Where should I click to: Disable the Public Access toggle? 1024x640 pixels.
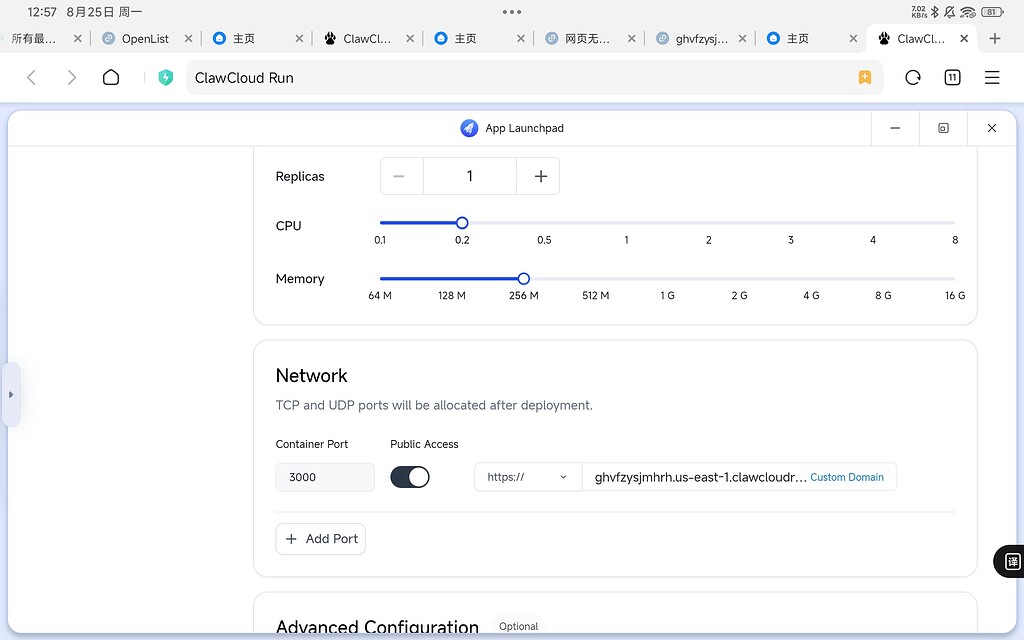(409, 477)
